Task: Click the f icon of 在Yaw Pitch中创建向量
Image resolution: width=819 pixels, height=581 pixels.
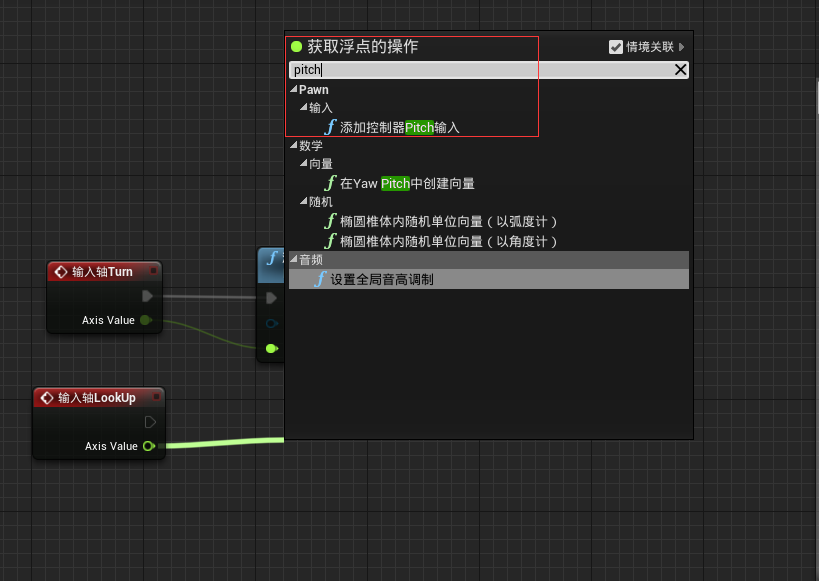Action: (330, 183)
